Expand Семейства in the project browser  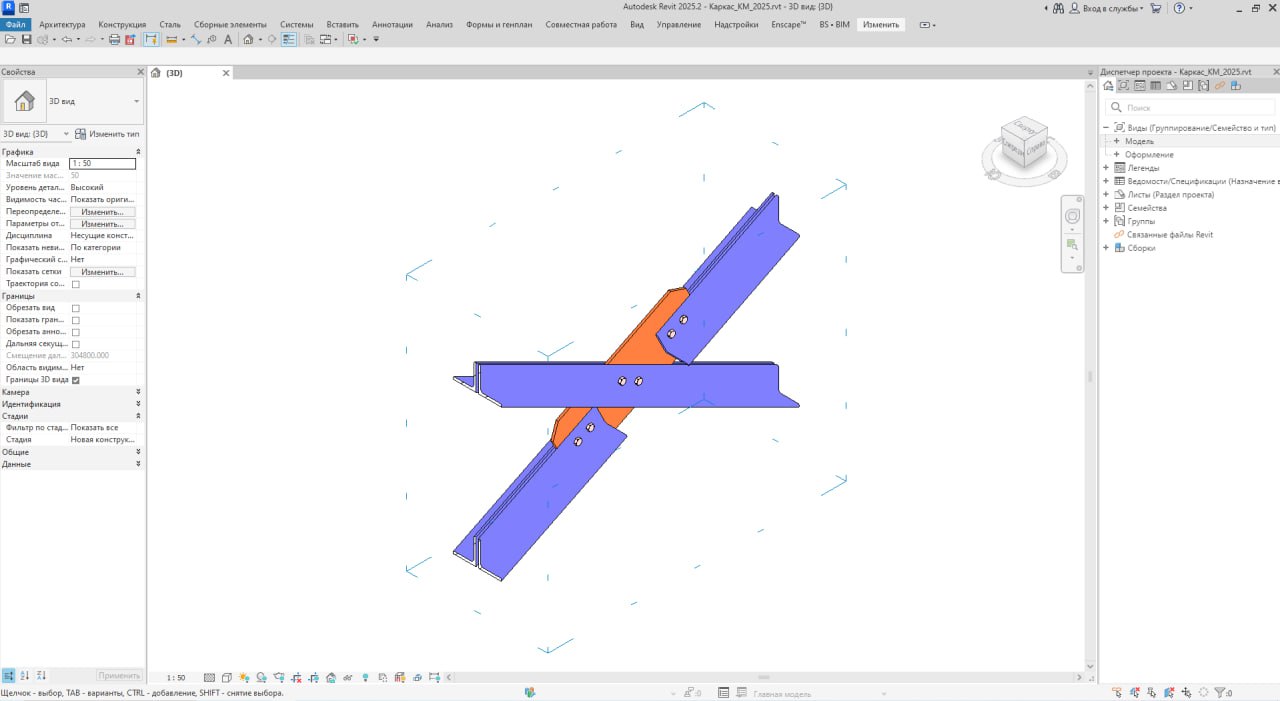1106,207
